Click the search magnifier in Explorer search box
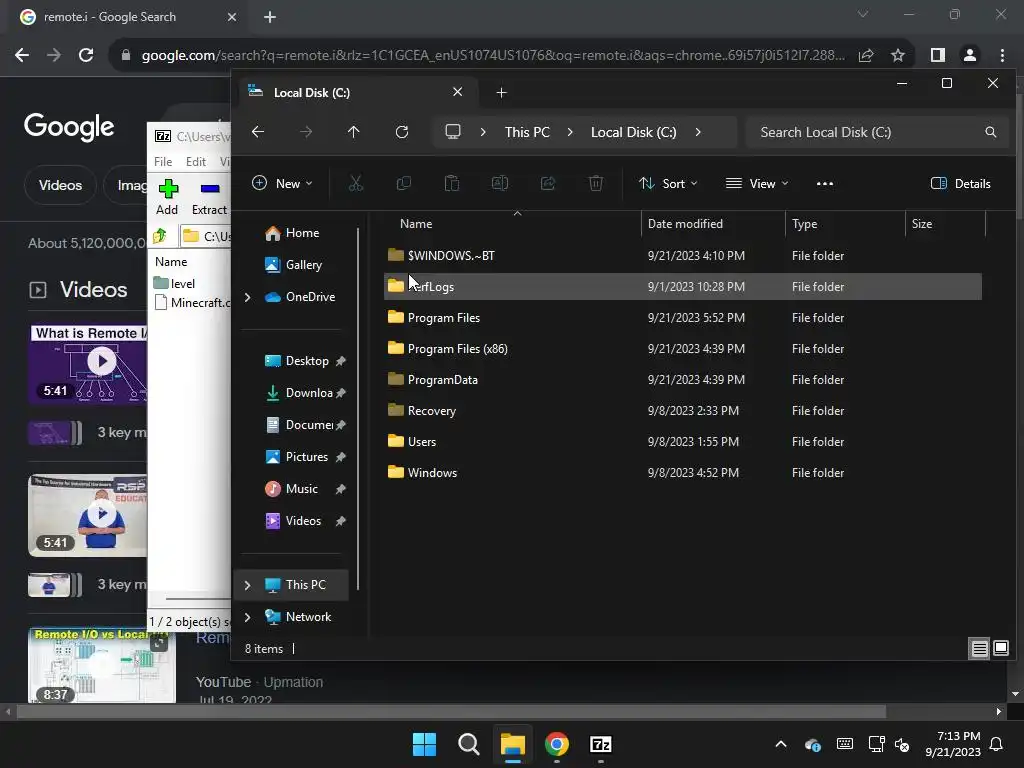1024x768 pixels. (x=991, y=132)
